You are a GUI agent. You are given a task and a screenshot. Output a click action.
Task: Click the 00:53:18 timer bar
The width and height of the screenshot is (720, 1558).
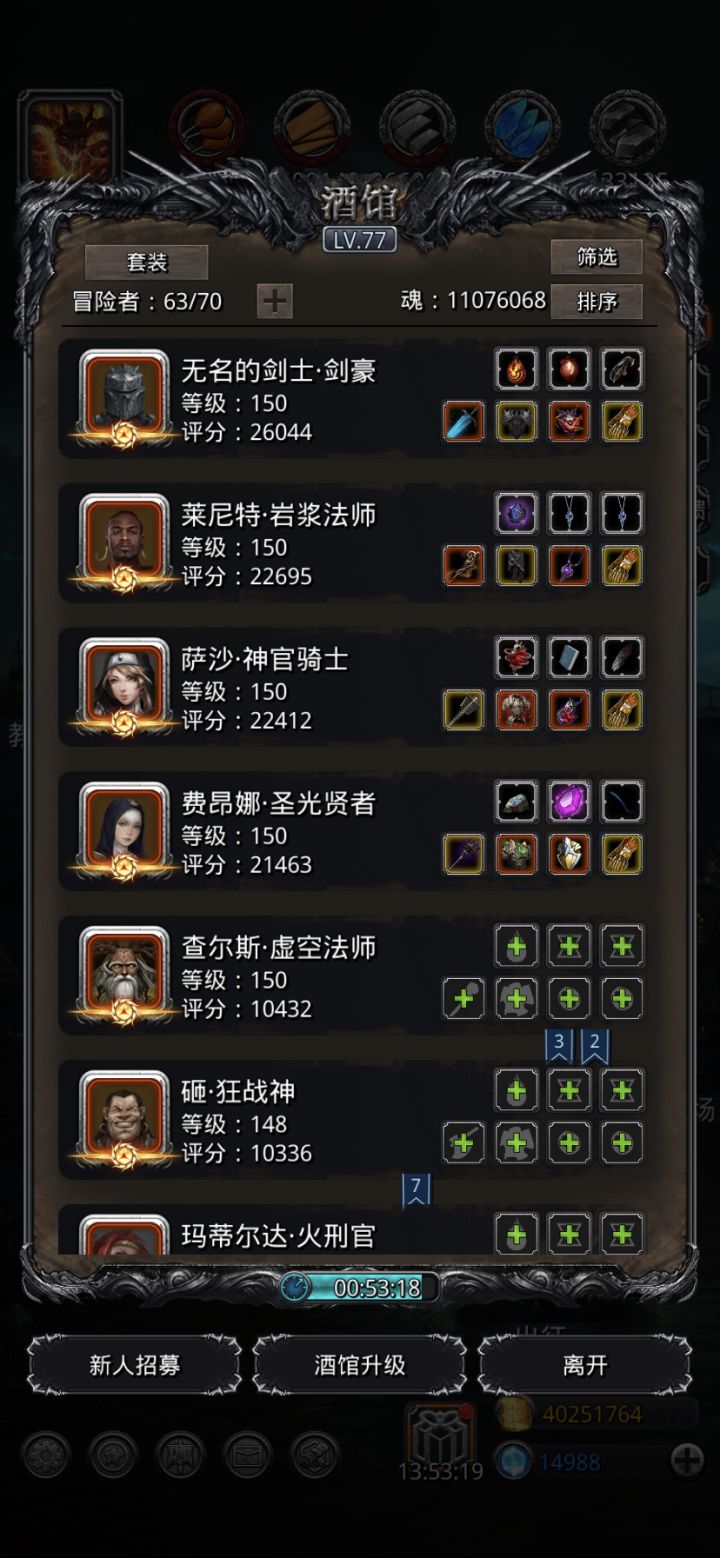360,1288
